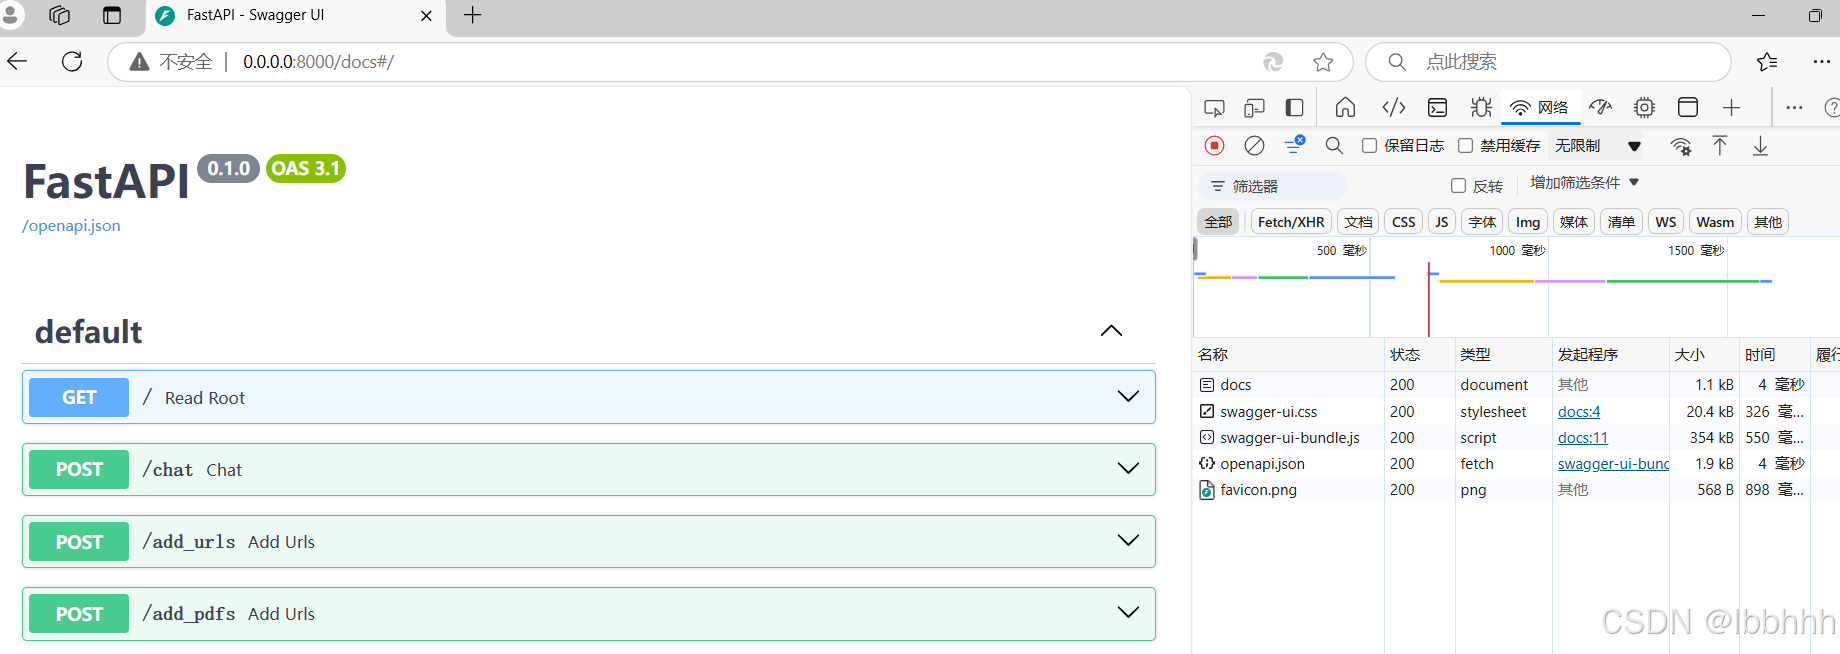Toggle device emulation icon in DevTools
Screen dimensions: 1840x654
coord(1254,108)
